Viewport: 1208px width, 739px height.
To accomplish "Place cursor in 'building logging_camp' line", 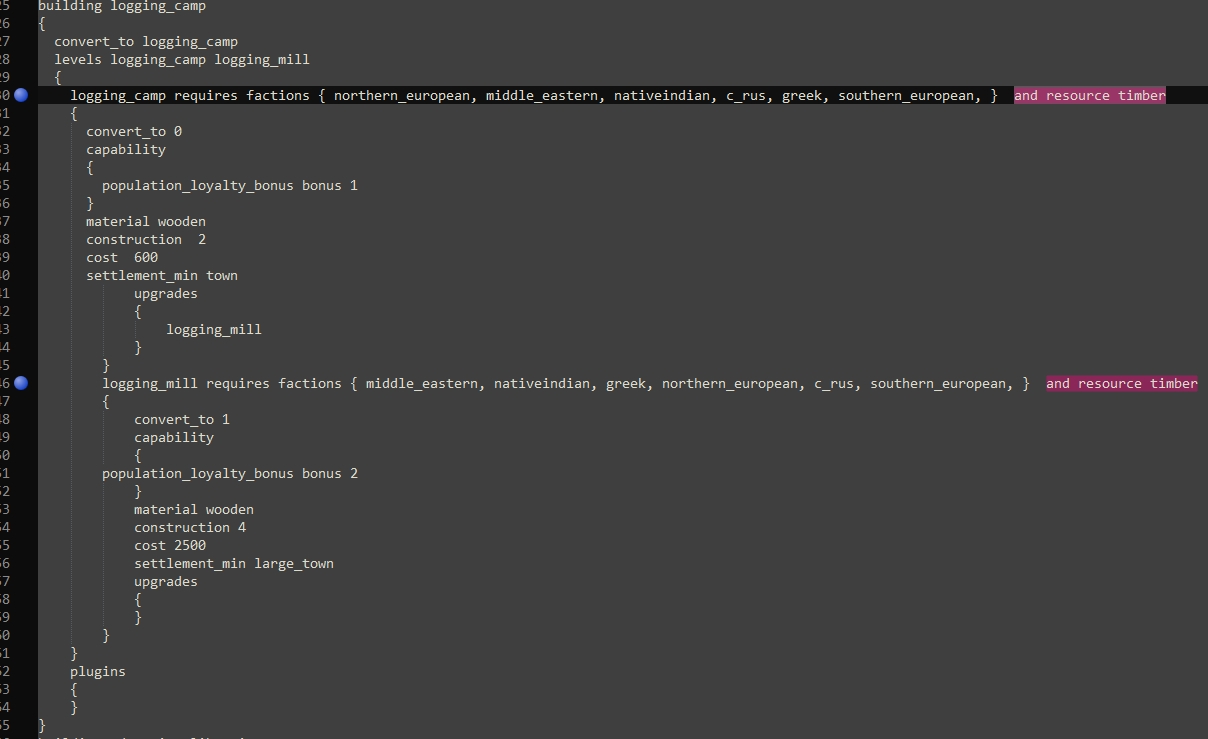I will click(x=122, y=6).
